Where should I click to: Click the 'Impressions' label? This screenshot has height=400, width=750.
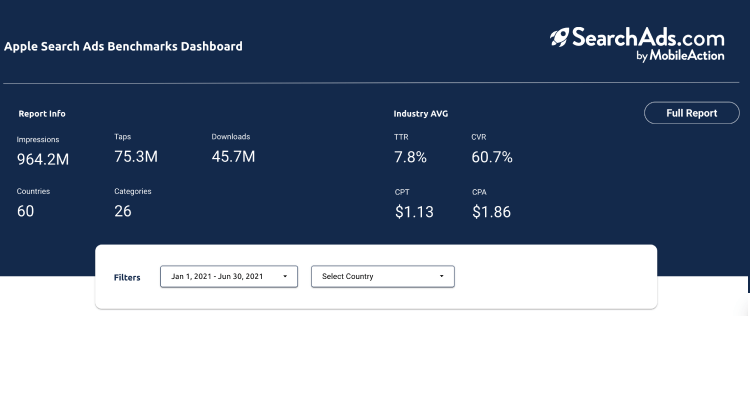tap(38, 140)
